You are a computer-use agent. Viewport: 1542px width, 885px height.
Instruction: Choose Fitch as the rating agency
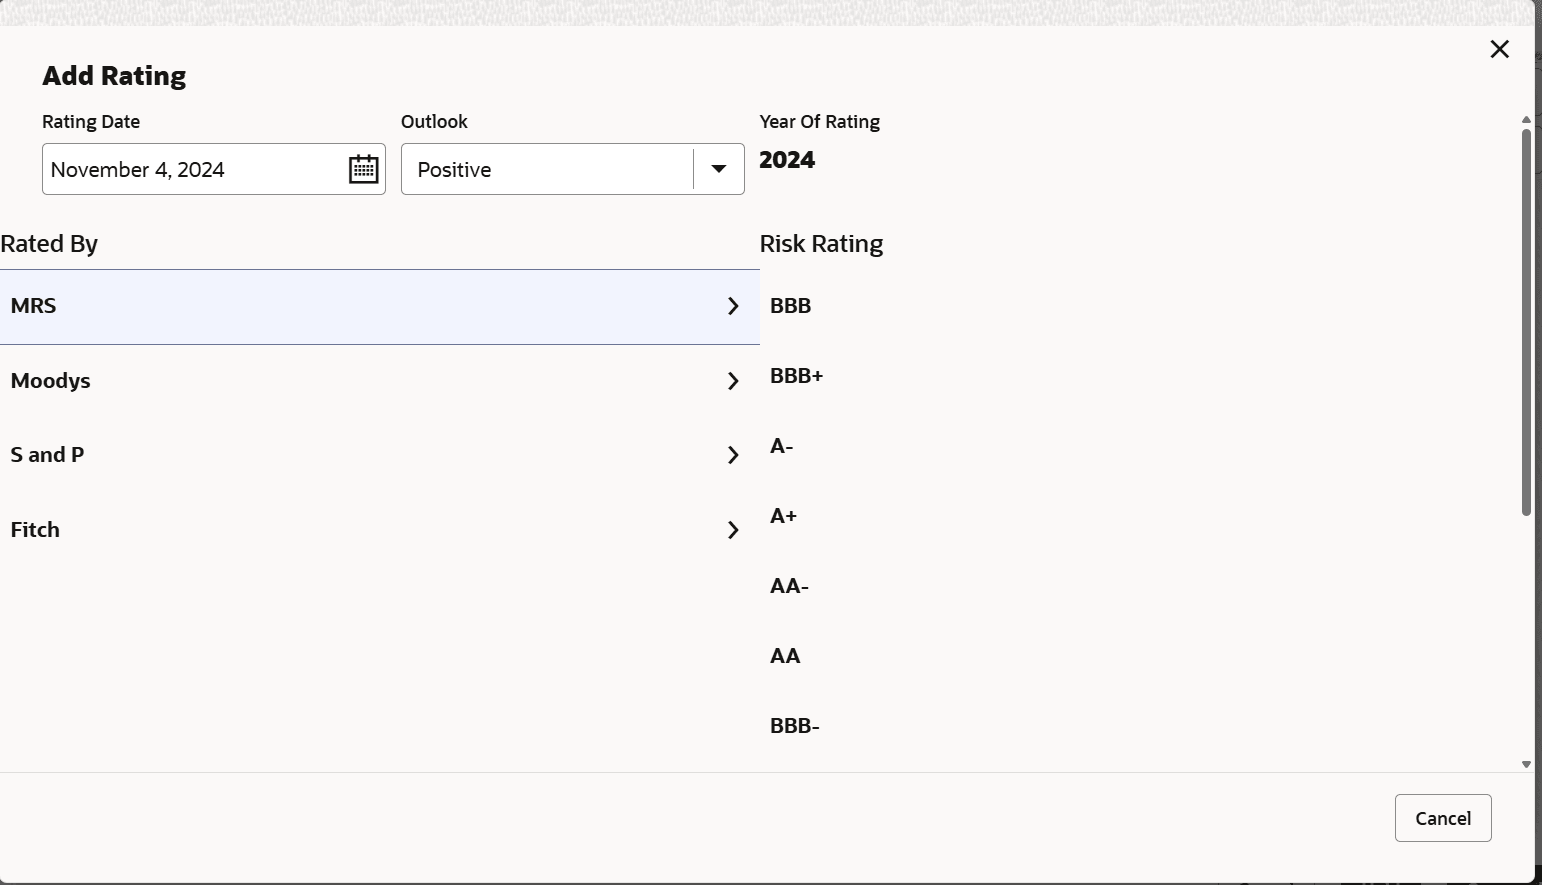[36, 530]
